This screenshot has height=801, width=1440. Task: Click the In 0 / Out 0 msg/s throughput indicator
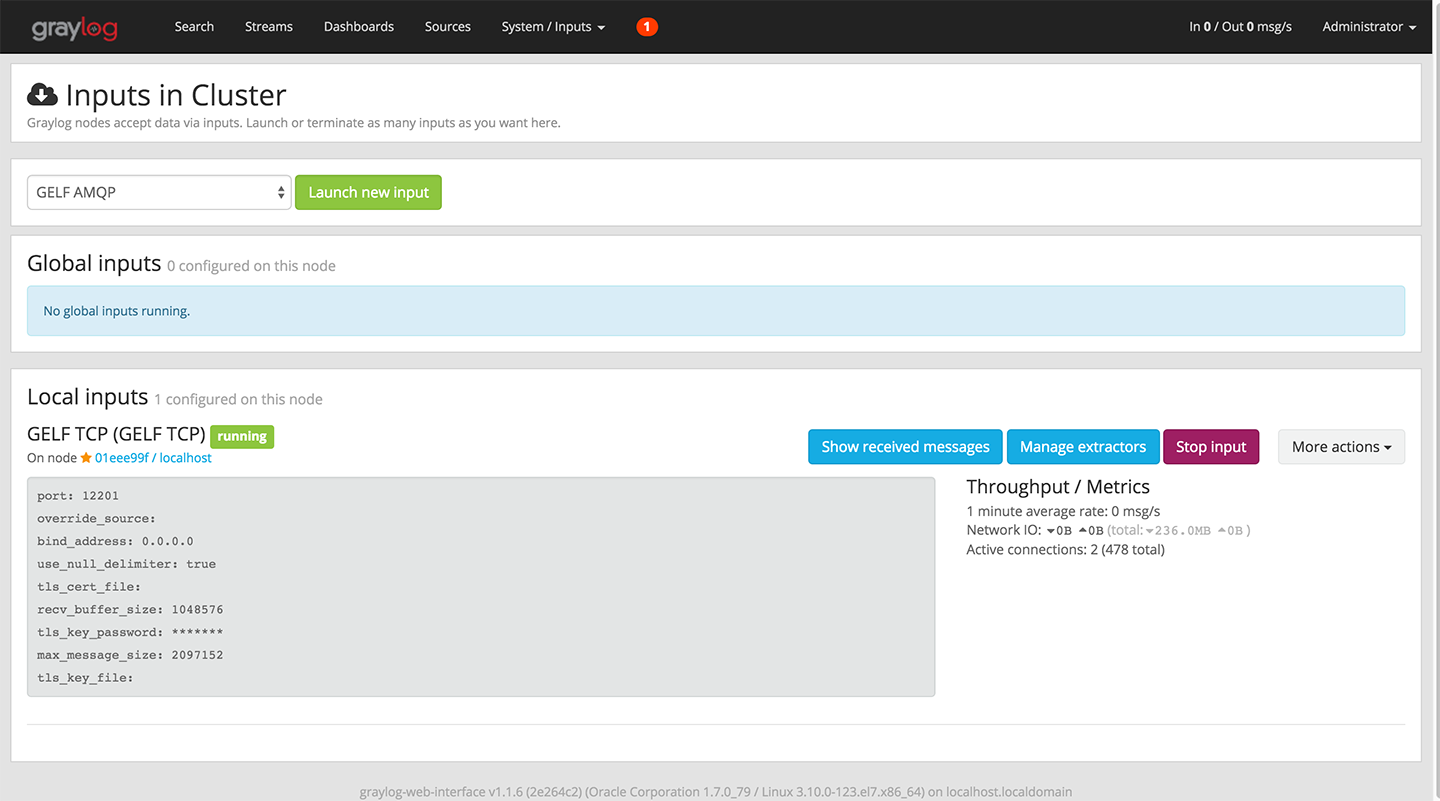(x=1240, y=27)
